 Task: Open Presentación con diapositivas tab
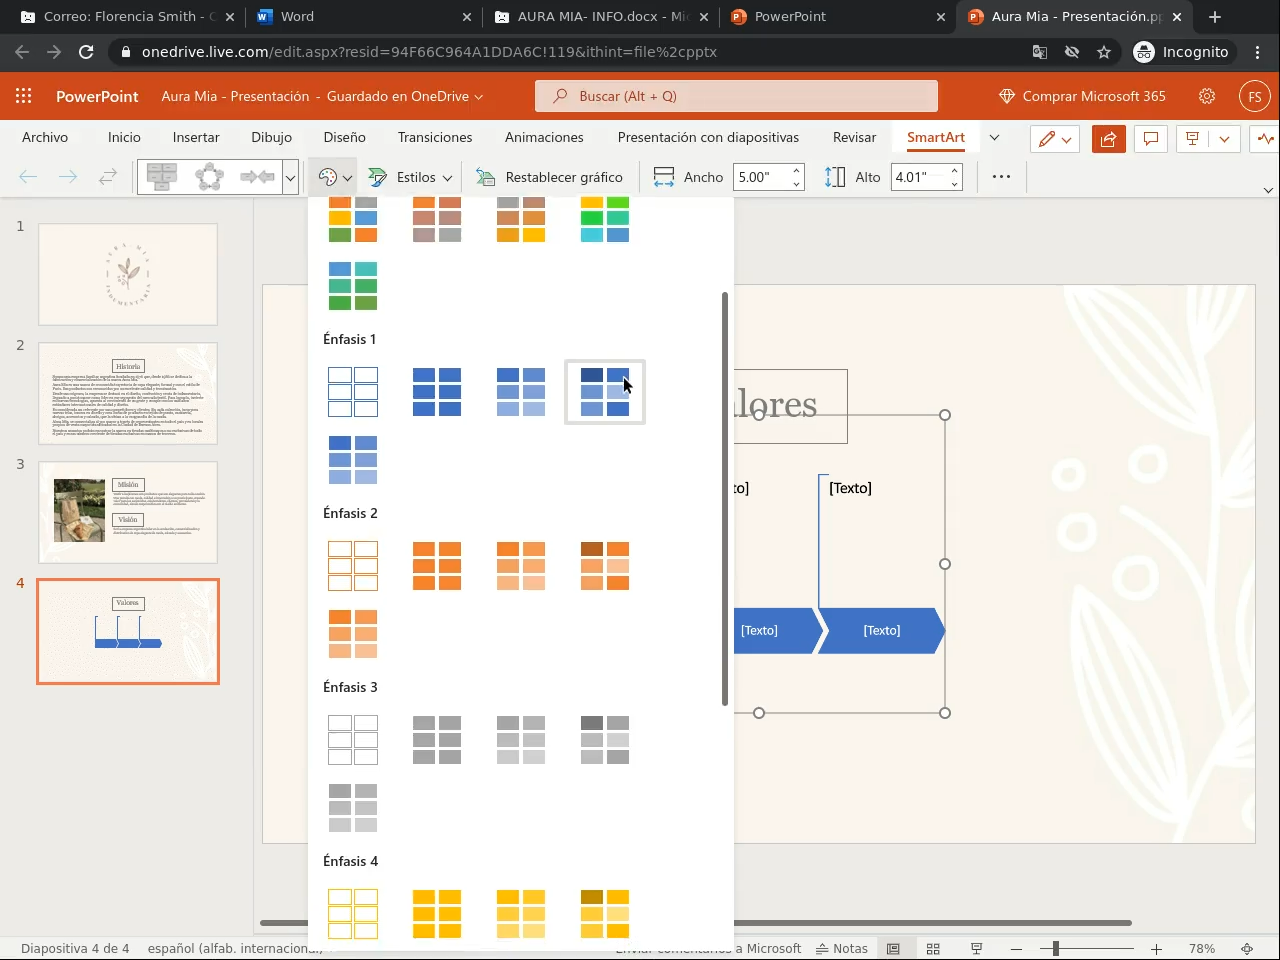tap(708, 137)
